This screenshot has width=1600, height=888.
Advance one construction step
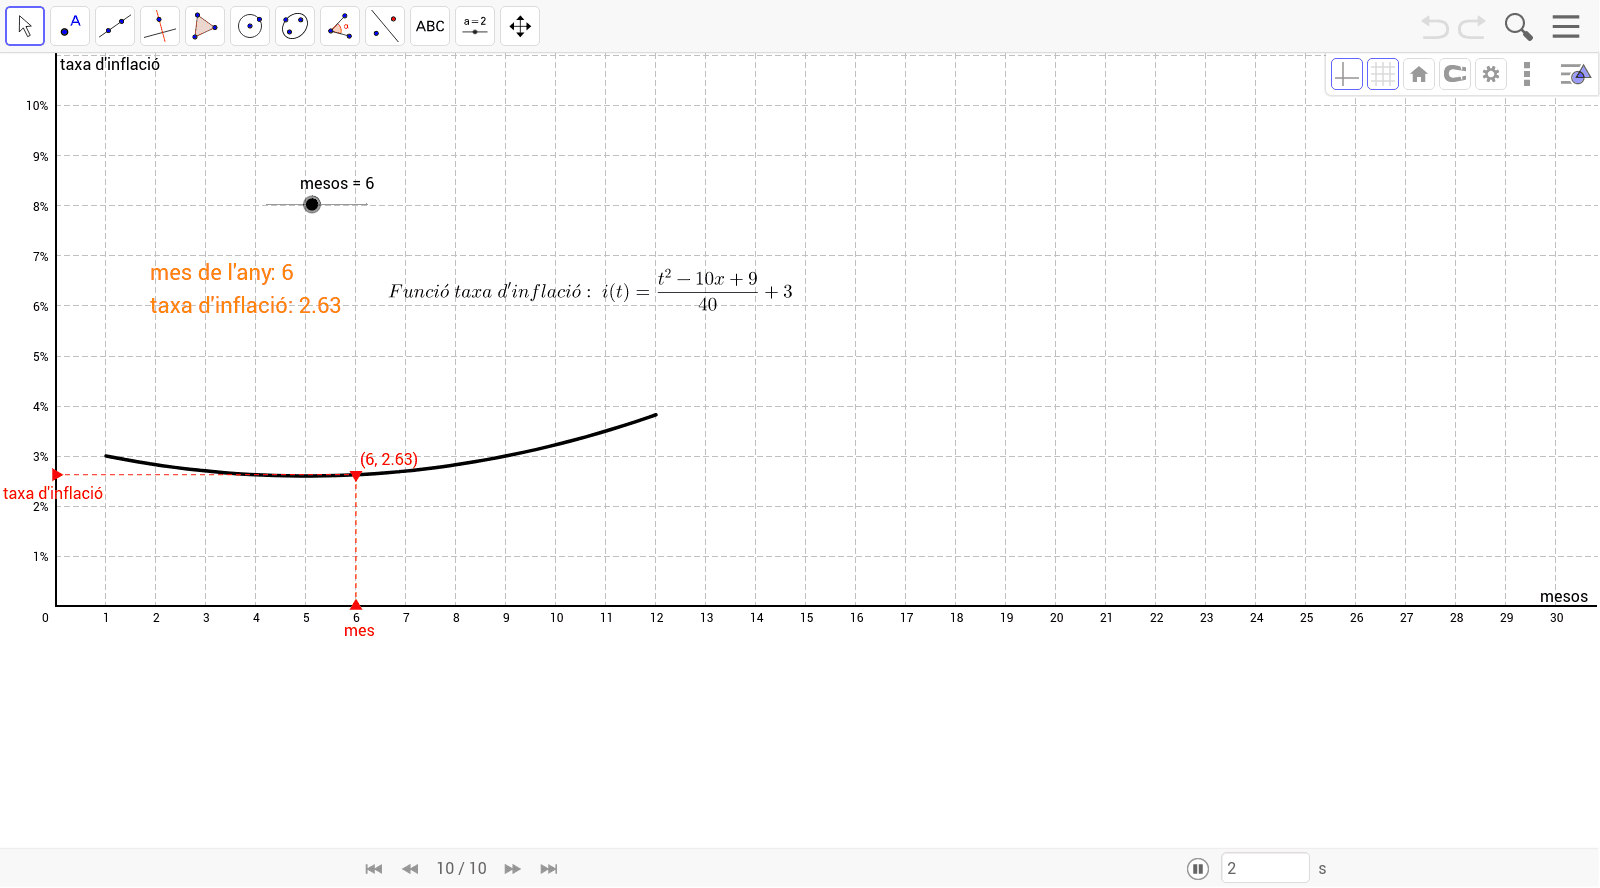[513, 869]
